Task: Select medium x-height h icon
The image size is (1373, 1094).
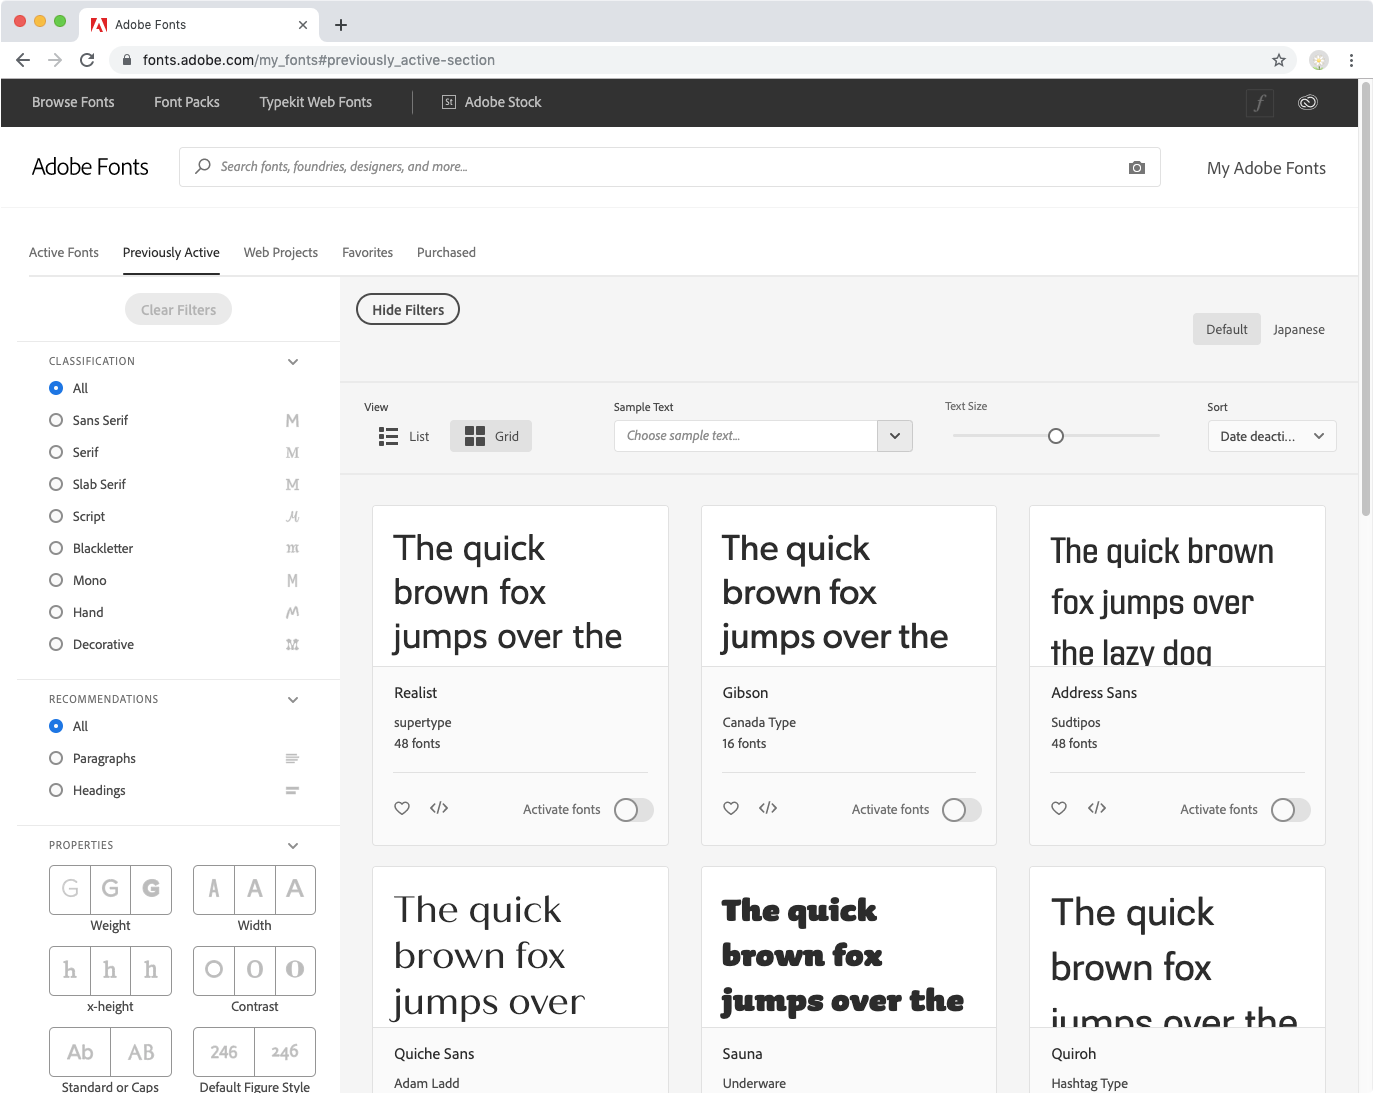Action: [x=110, y=970]
